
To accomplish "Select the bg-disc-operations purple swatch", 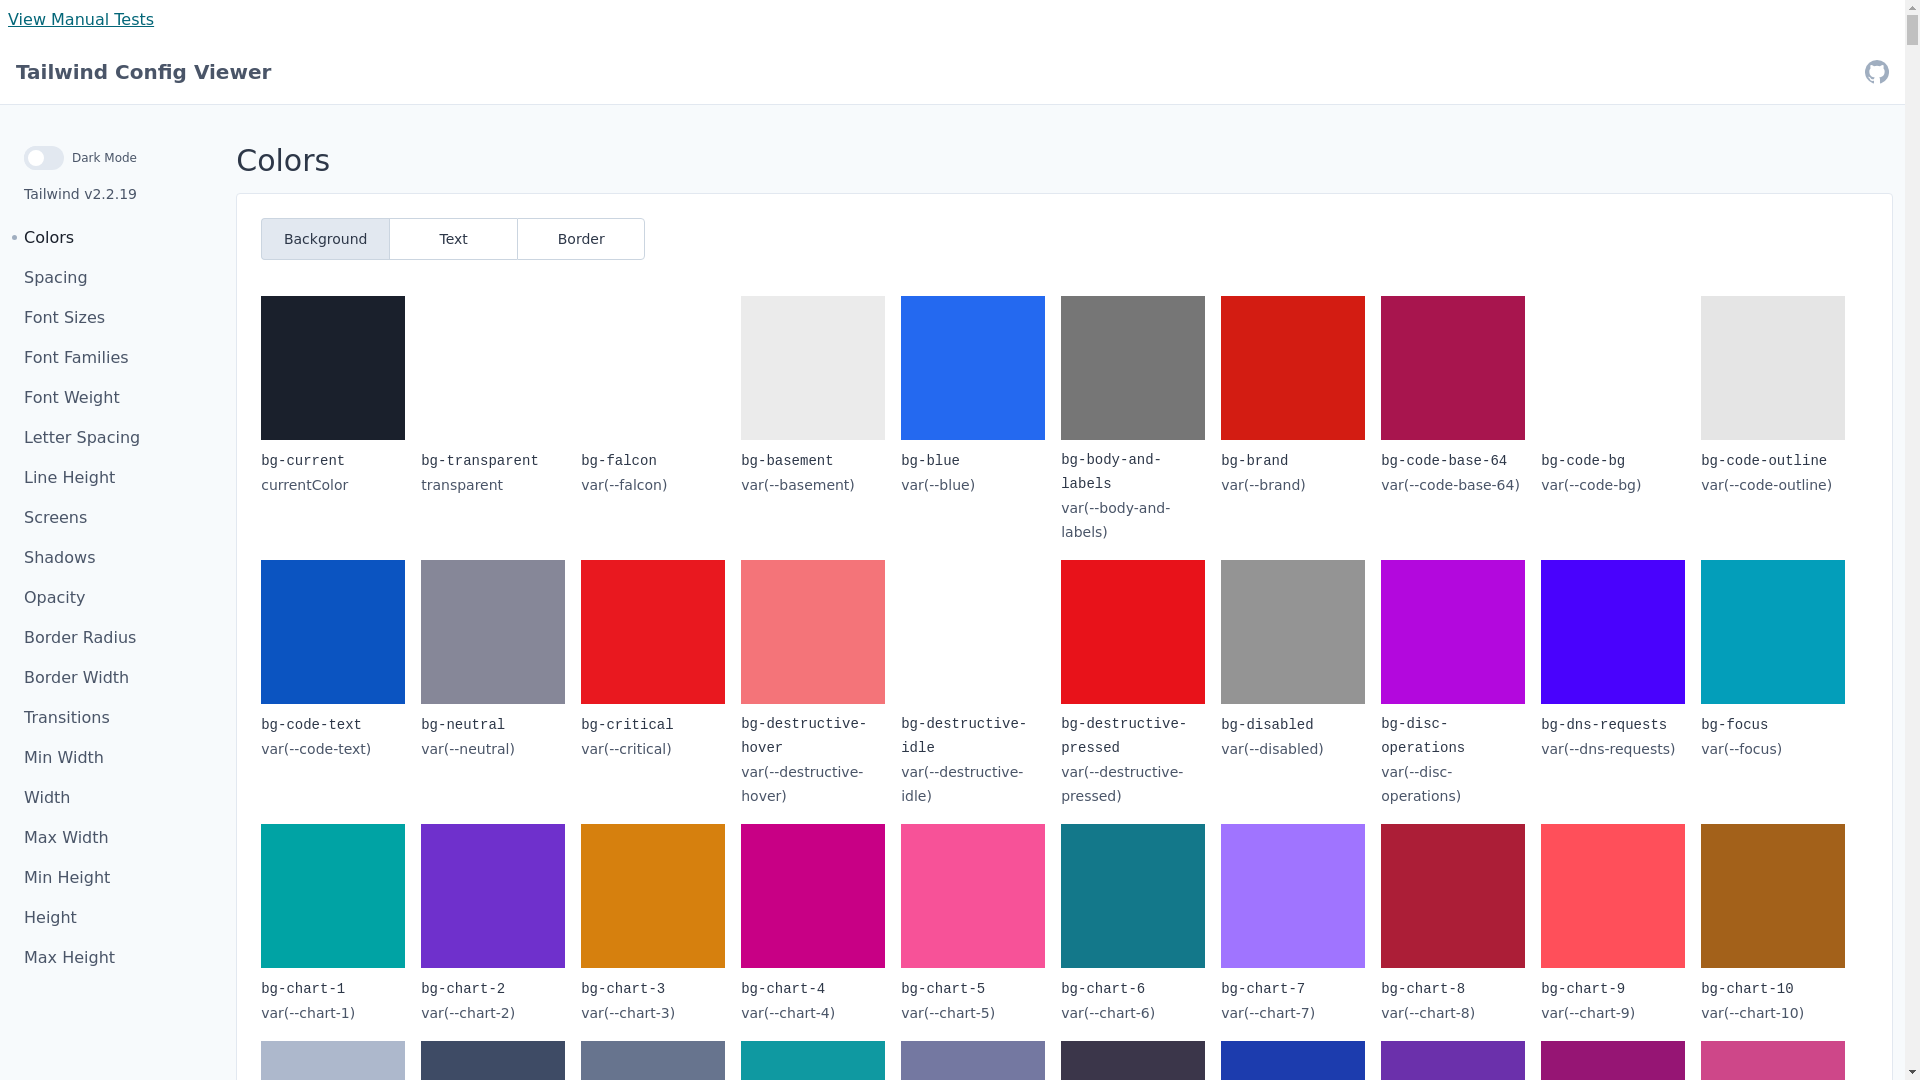I will pyautogui.click(x=1453, y=632).
